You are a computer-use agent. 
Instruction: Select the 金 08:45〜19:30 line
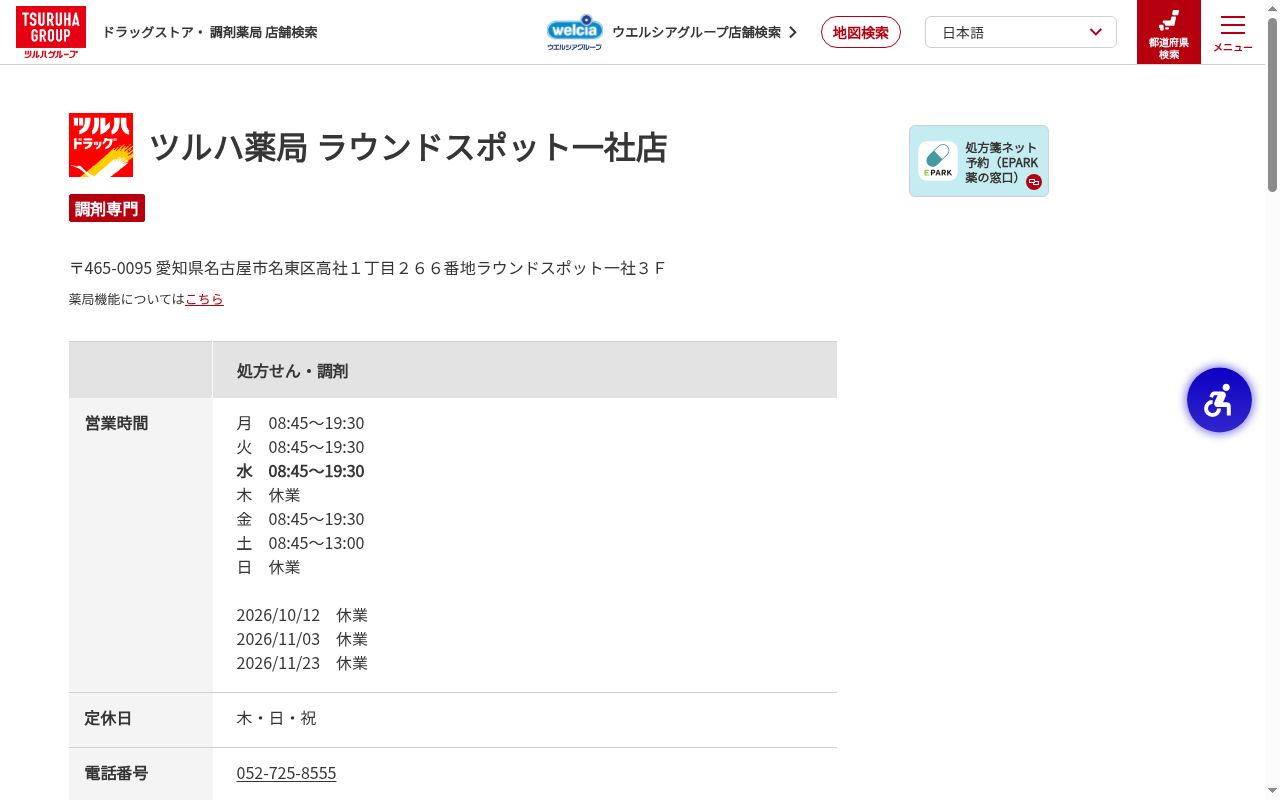click(300, 519)
